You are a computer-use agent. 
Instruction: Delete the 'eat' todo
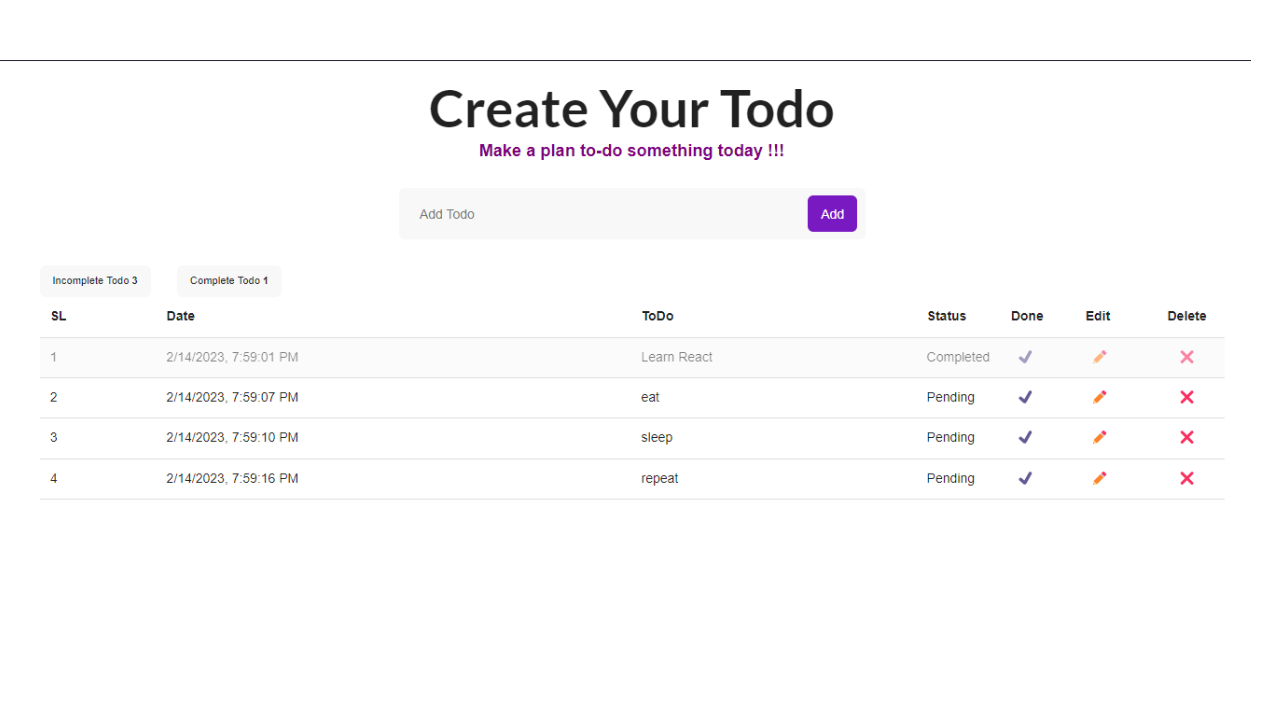1187,397
